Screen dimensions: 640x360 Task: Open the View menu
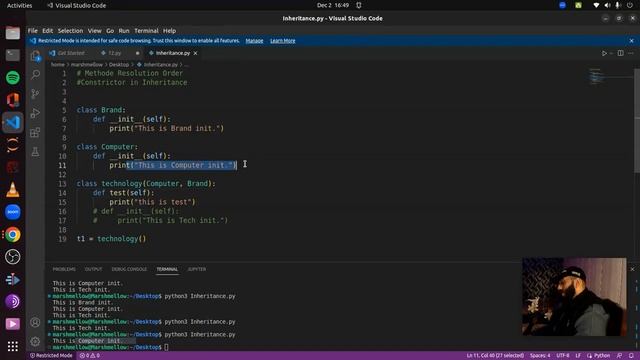(94, 31)
